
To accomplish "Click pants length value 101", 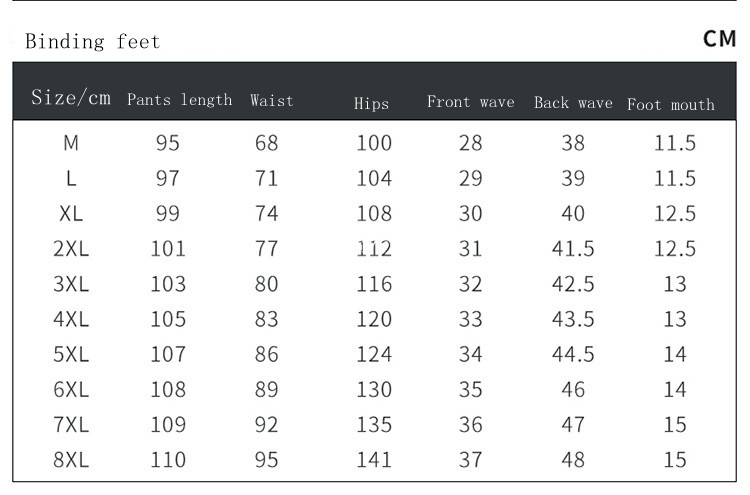I will click(168, 249).
